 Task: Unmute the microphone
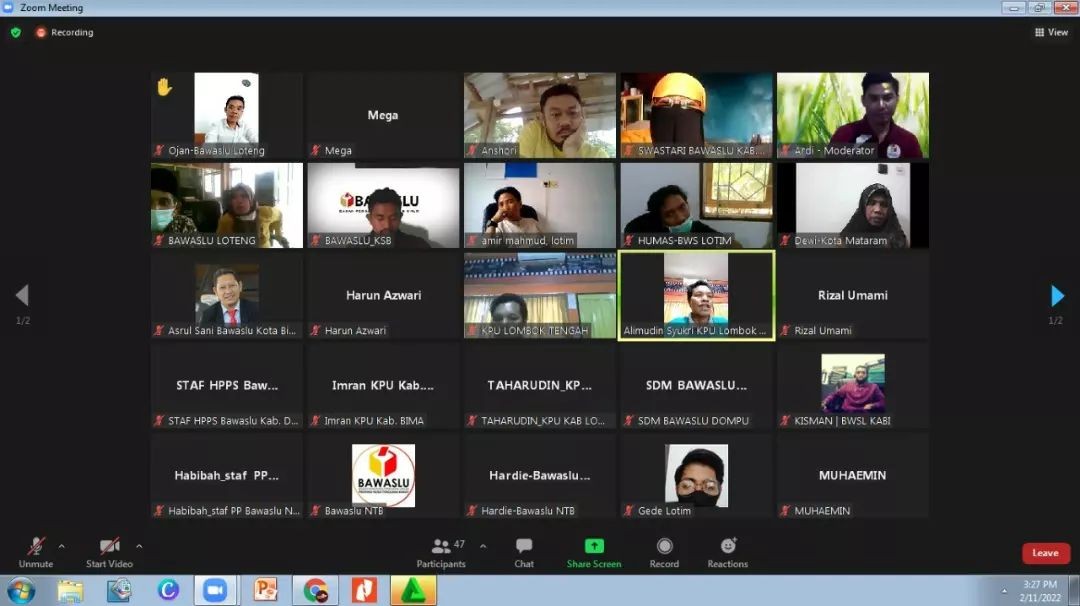pos(36,549)
